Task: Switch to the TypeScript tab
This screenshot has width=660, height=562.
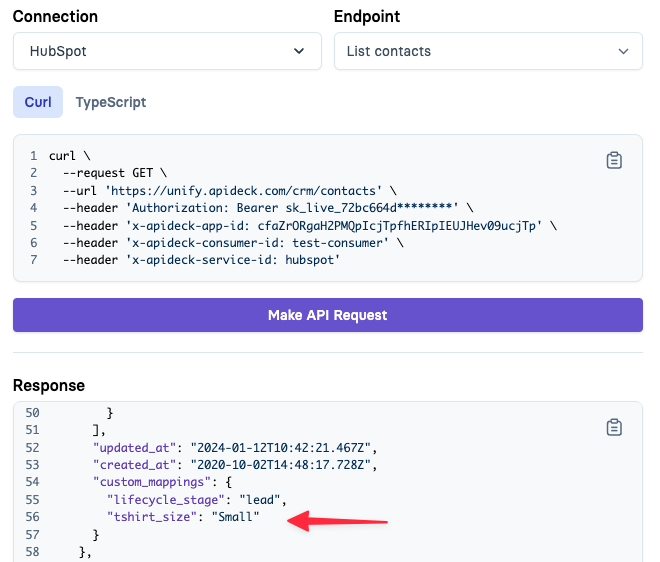Action: 111,102
